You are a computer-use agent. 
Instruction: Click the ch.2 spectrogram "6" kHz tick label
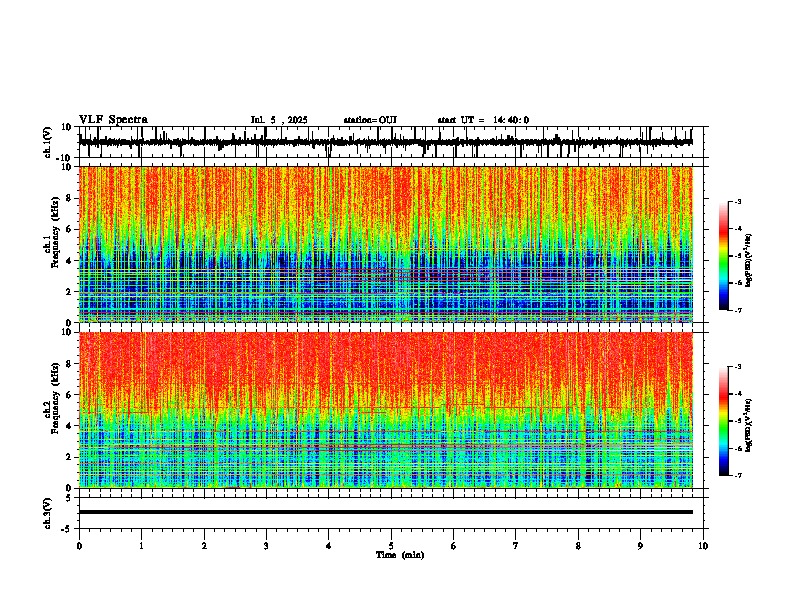pyautogui.click(x=69, y=394)
